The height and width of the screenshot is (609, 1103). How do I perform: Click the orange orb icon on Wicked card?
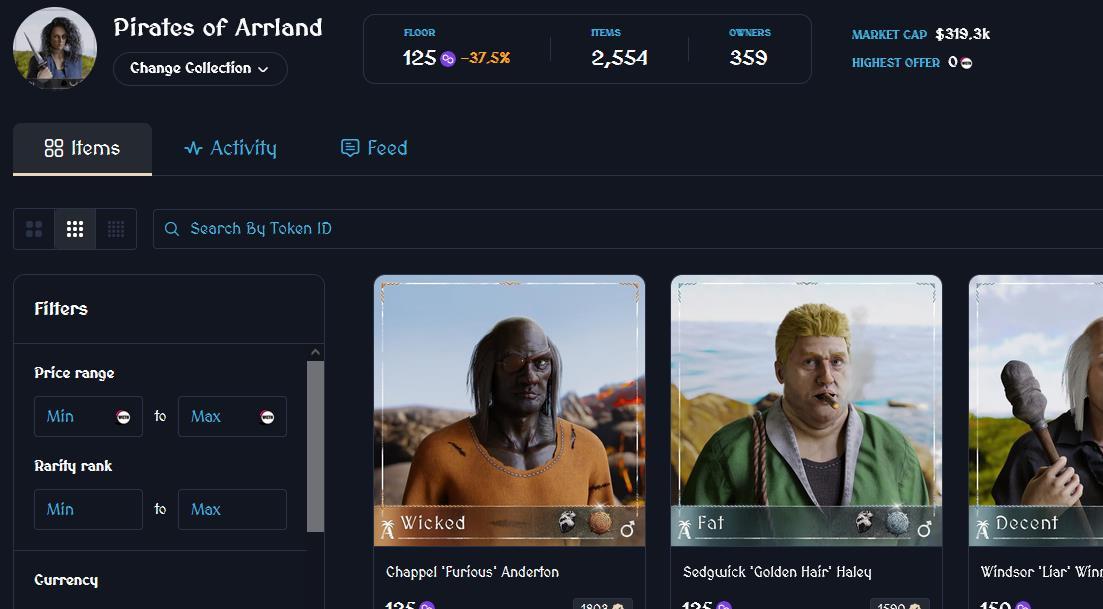click(x=599, y=523)
